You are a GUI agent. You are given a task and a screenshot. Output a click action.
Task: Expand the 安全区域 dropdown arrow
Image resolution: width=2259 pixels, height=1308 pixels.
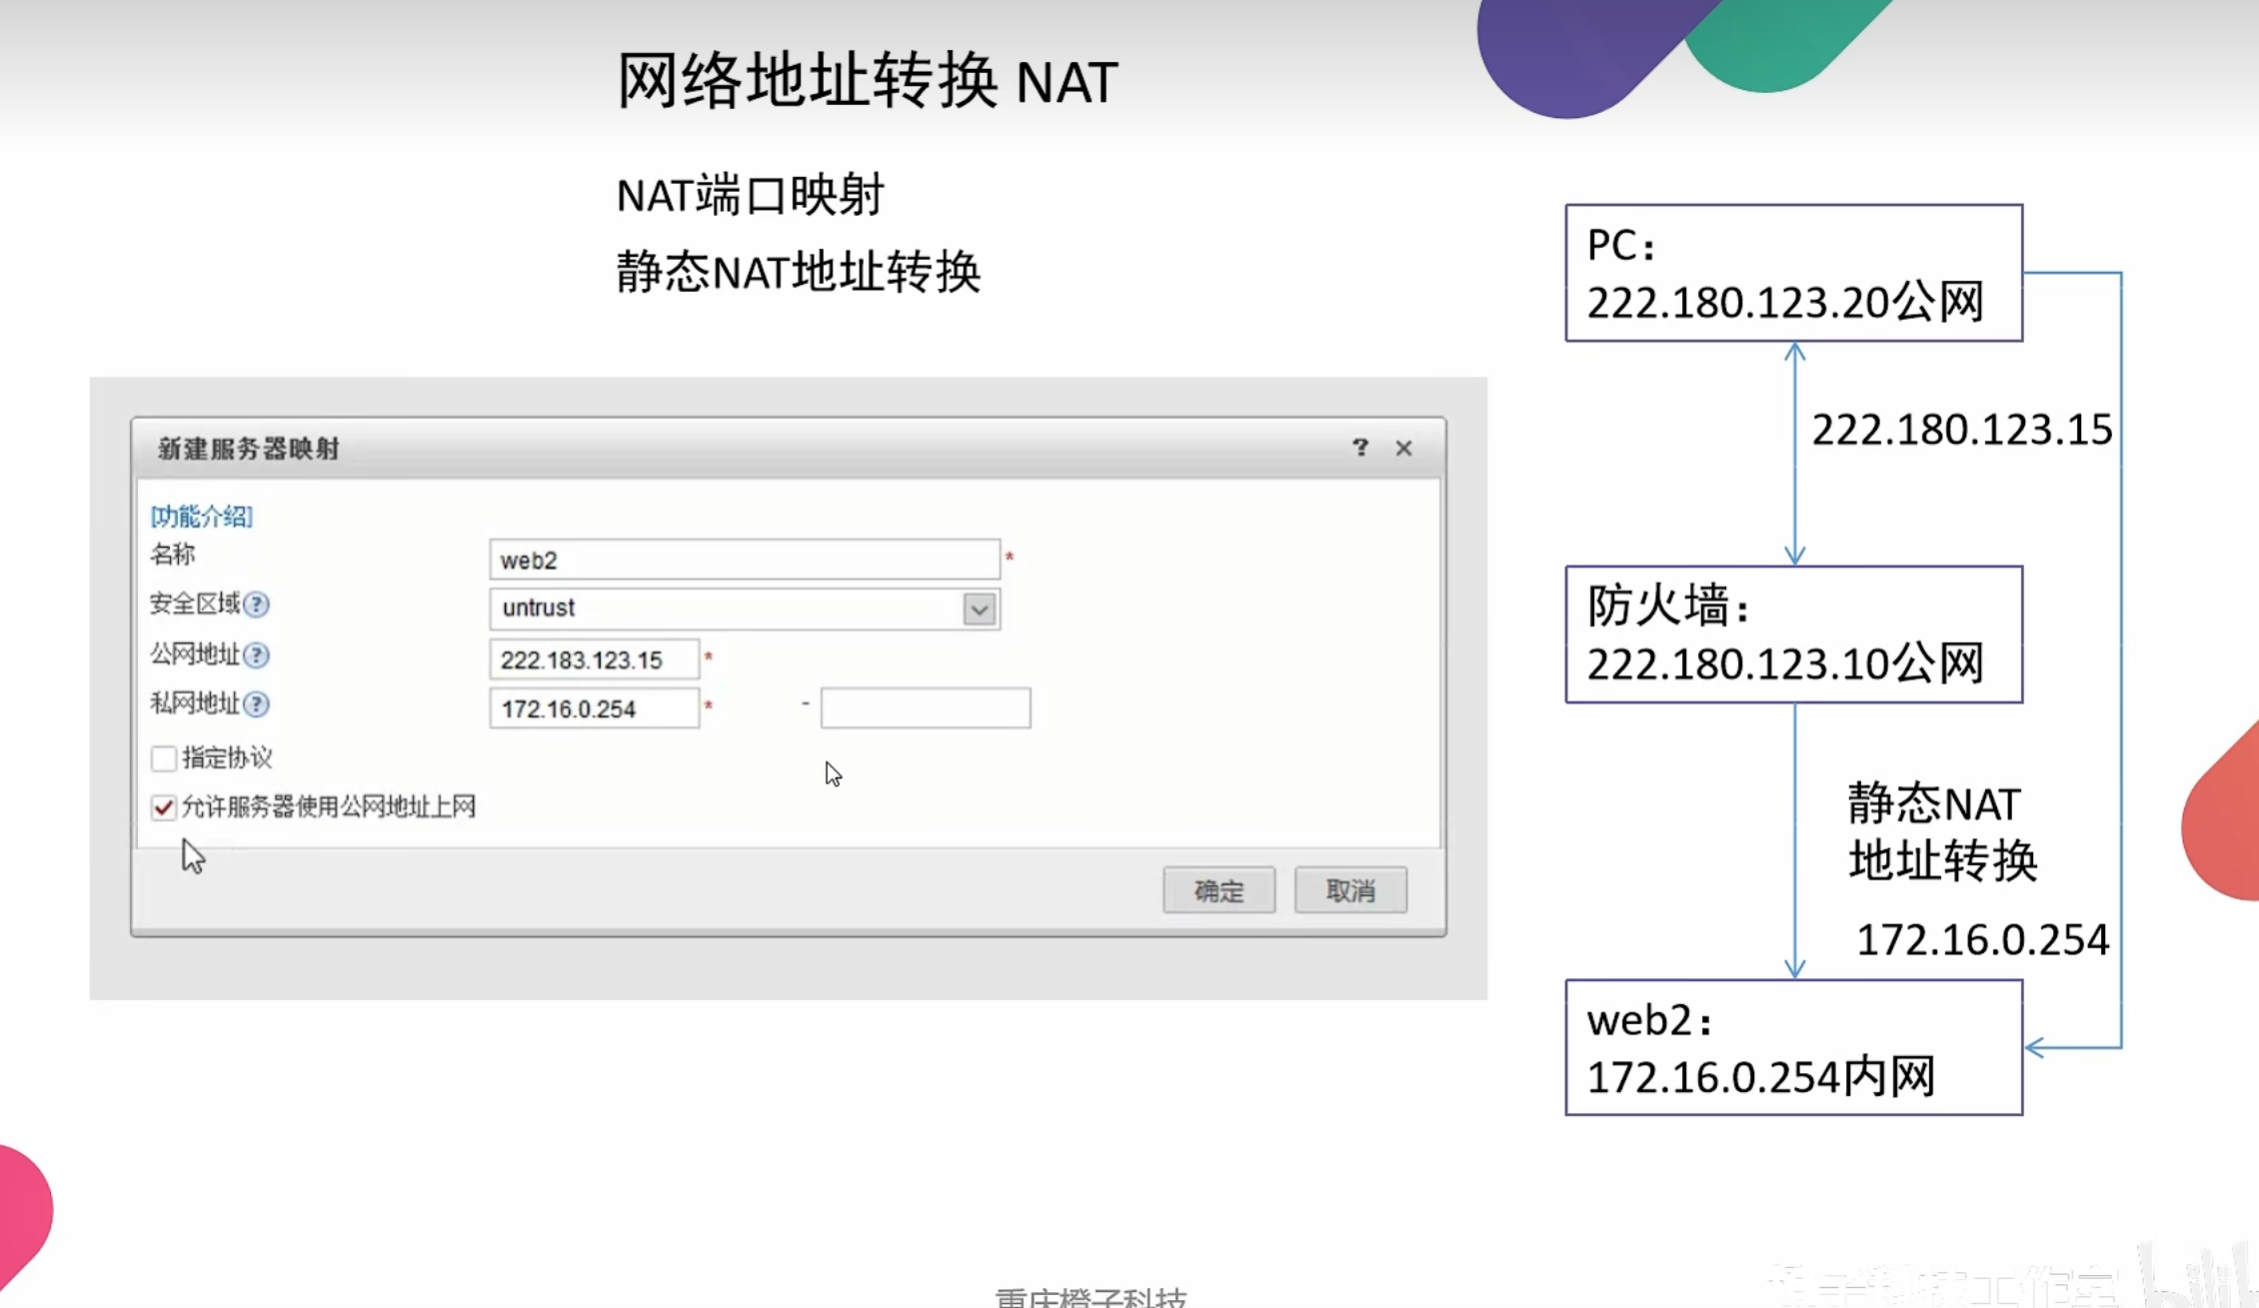click(x=979, y=609)
